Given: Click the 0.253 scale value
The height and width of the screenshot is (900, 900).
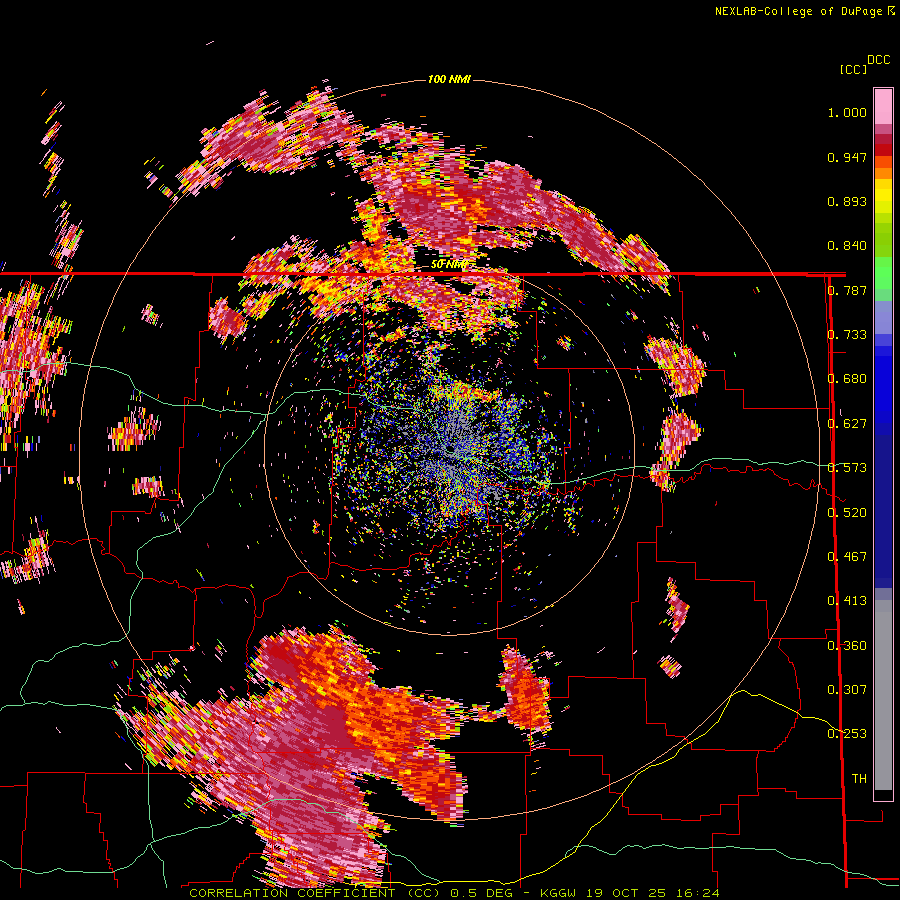Looking at the screenshot, I should (x=847, y=734).
